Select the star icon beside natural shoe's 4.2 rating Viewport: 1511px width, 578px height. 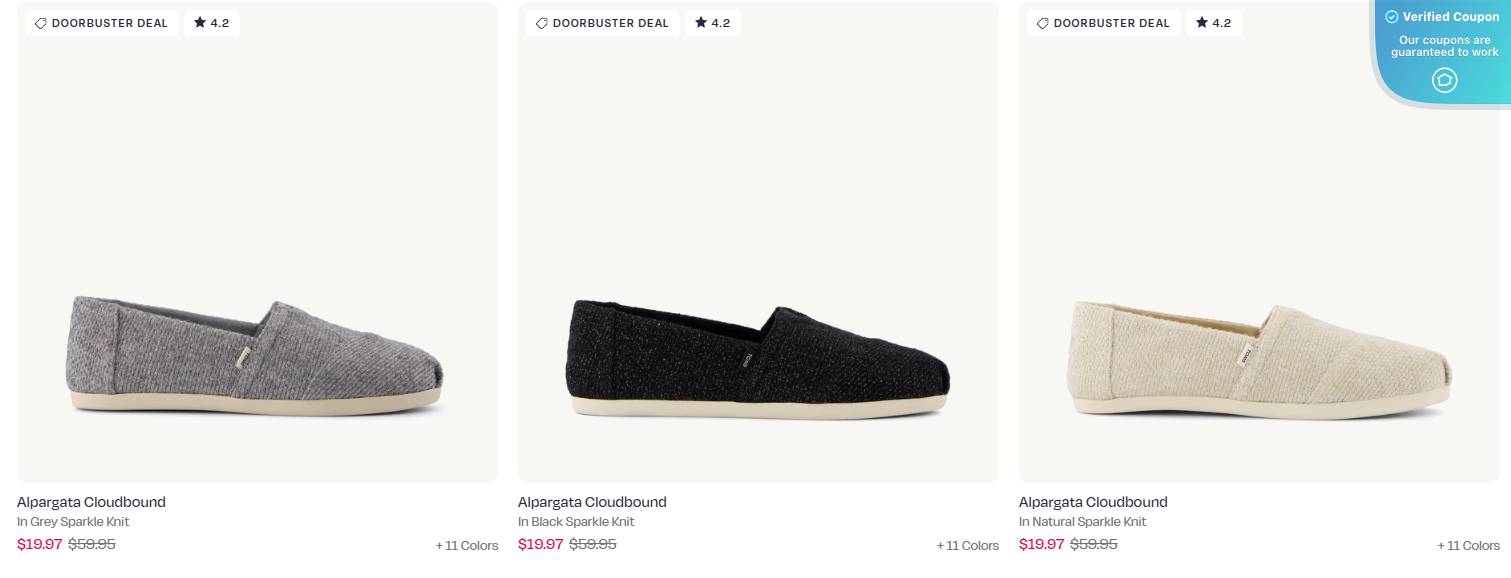tap(1200, 22)
